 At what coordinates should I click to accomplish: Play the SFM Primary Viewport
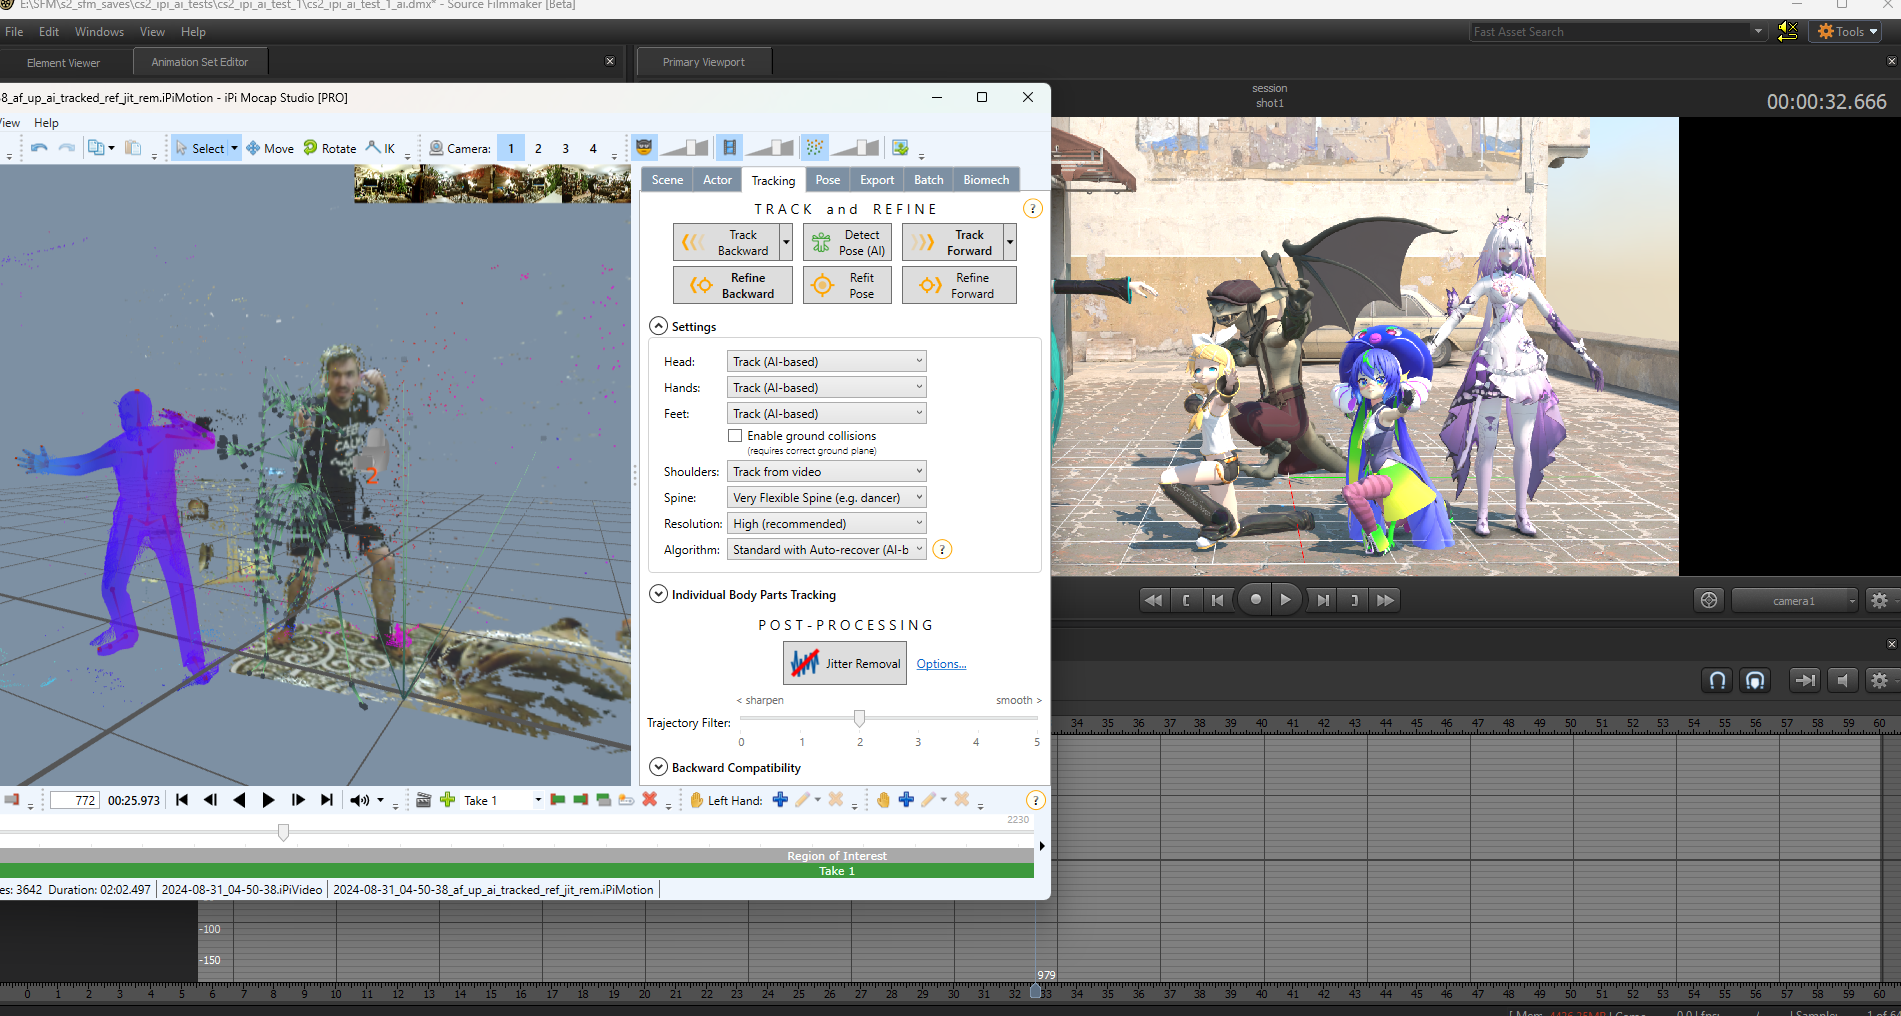click(x=1286, y=600)
